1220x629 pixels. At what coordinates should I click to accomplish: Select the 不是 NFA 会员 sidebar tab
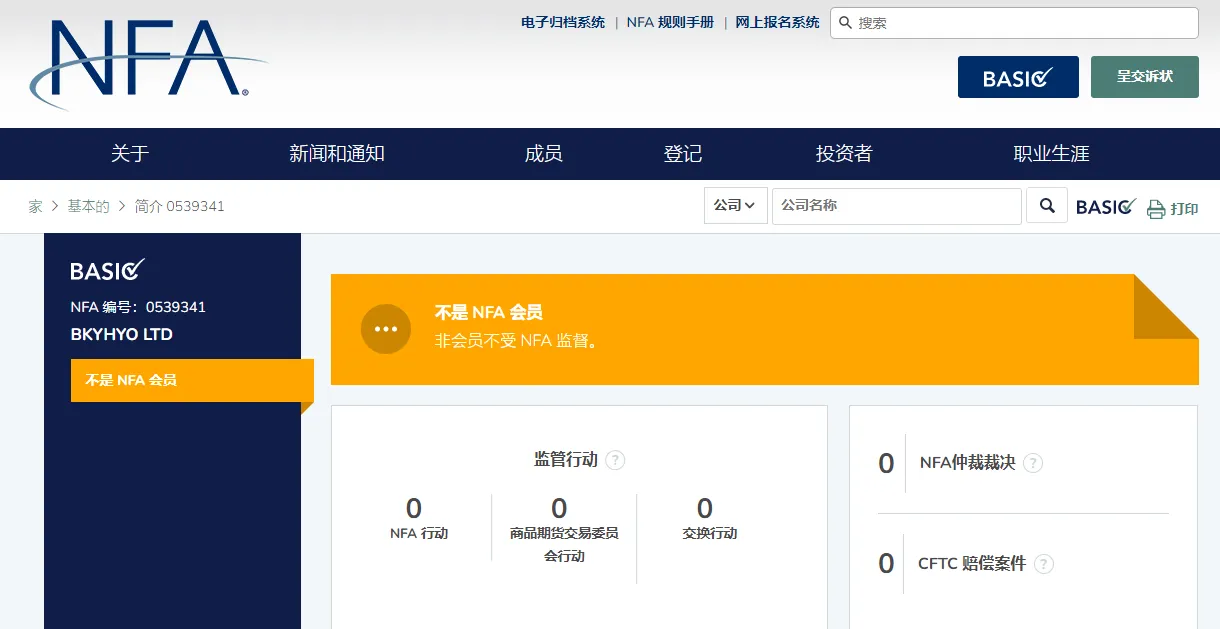[192, 380]
